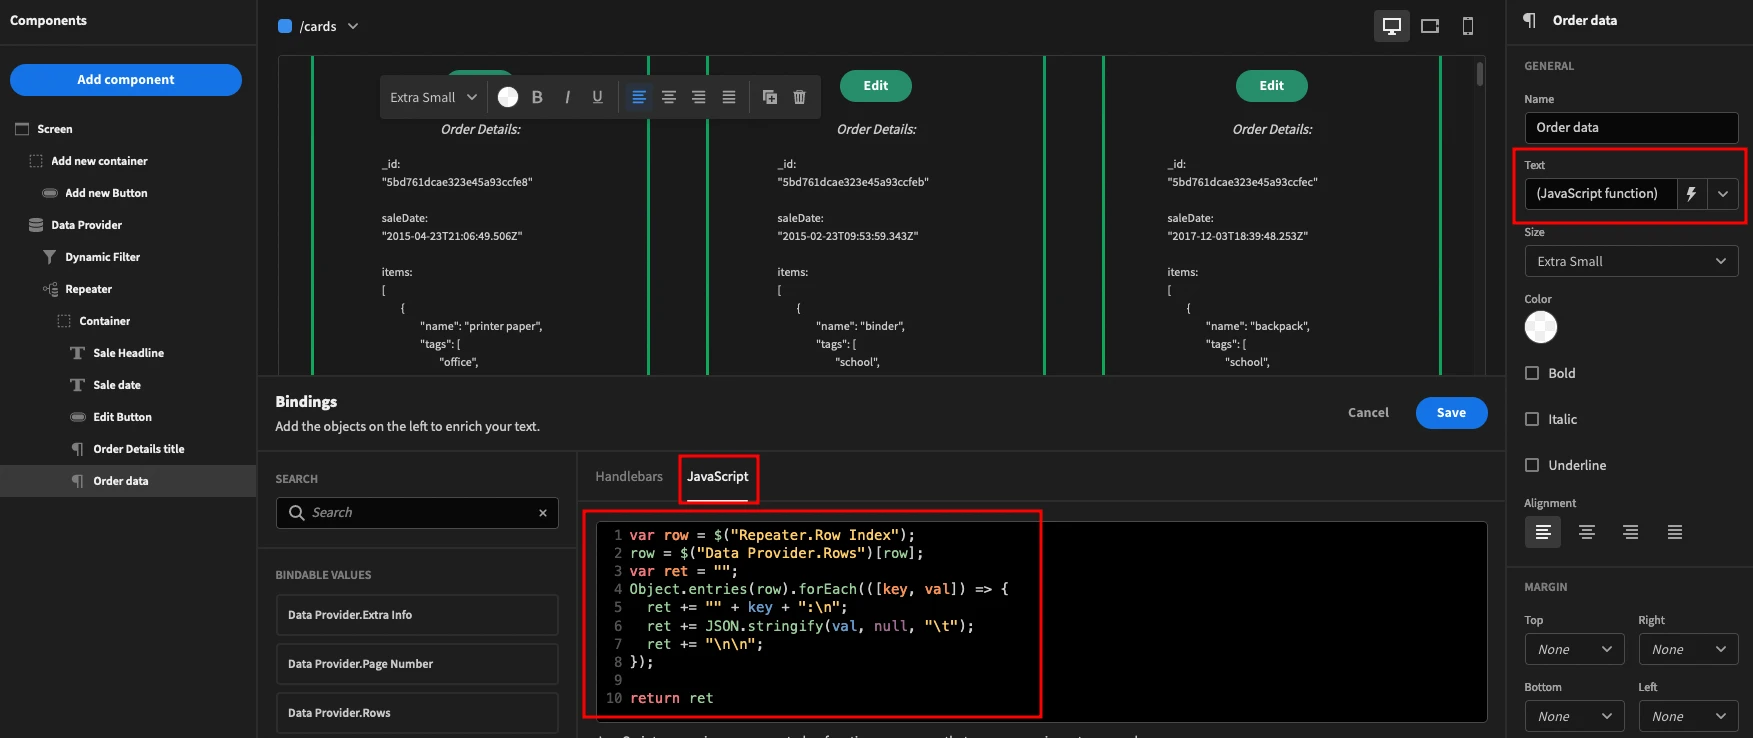The height and width of the screenshot is (738, 1753).
Task: Enable the Italic checkbox
Action: (x=1532, y=419)
